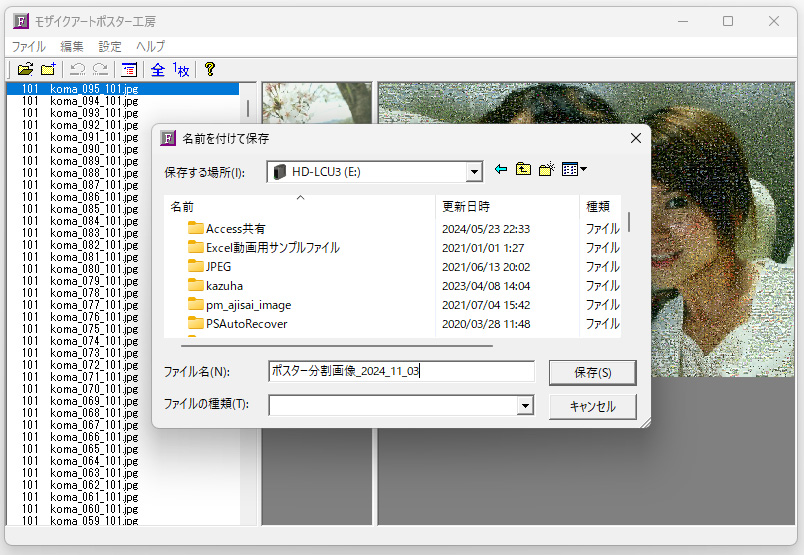Open help with the question mark icon

point(210,69)
